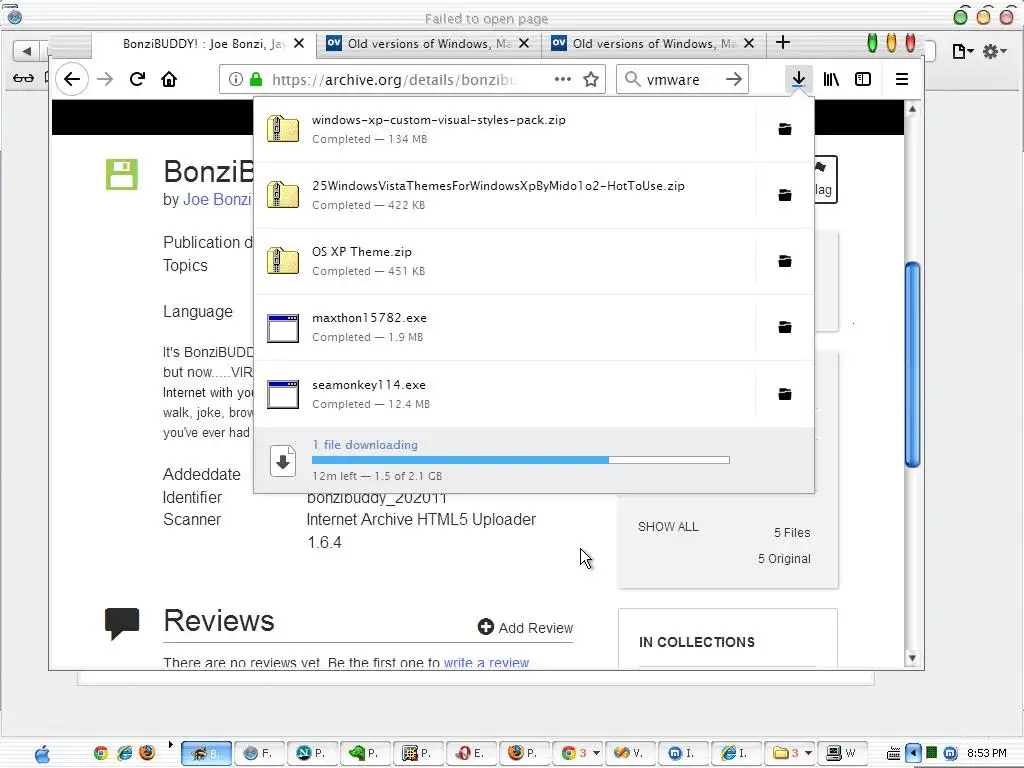The height and width of the screenshot is (768, 1024).
Task: Launch Internet Explorer from quick launch
Action: pos(124,753)
